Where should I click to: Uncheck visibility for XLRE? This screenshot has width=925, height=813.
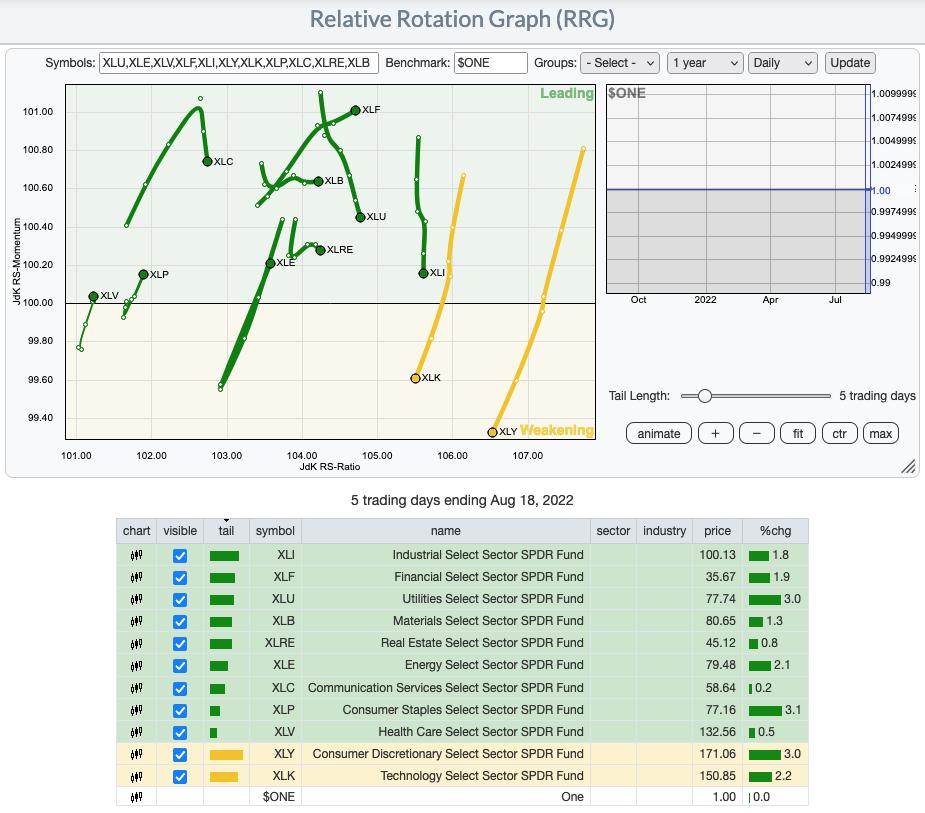[180, 644]
